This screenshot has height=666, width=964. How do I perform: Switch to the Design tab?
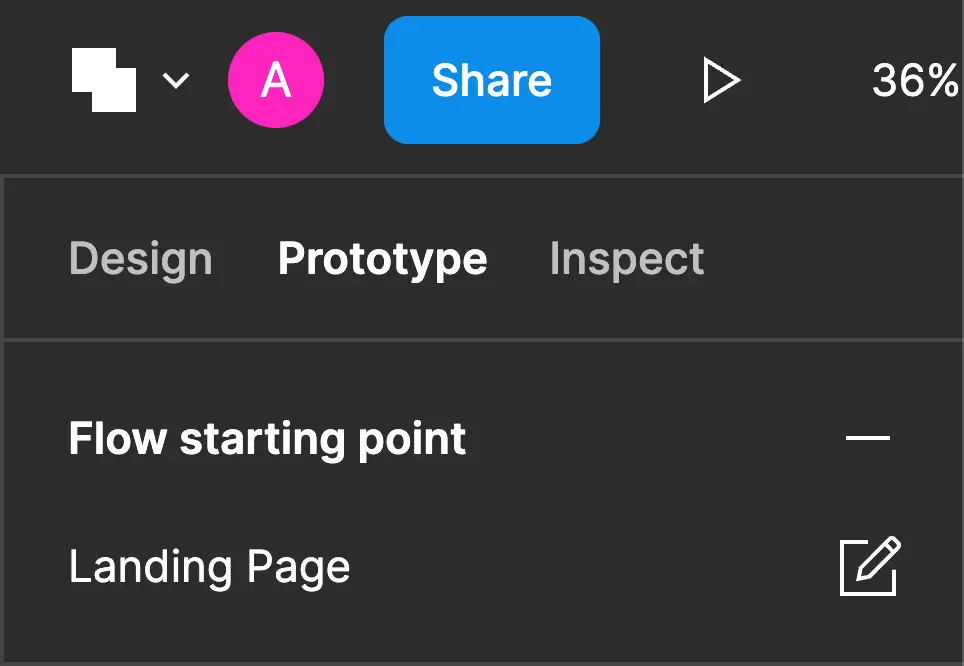click(x=140, y=258)
